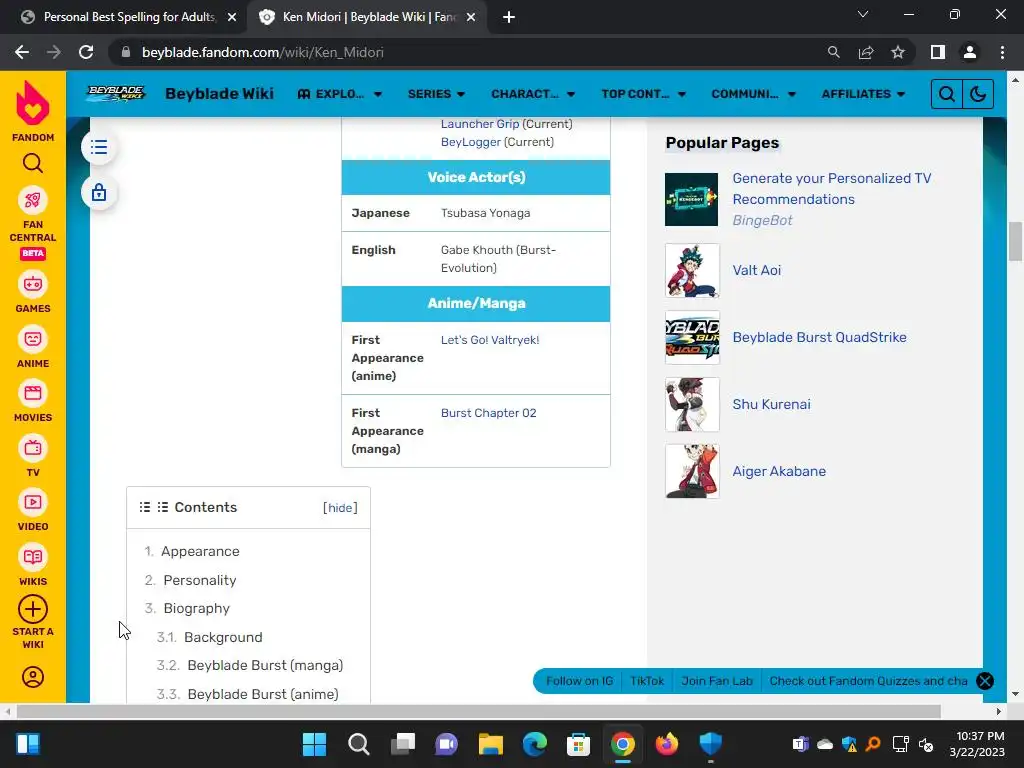Expand the Characters dropdown menu
1024x768 pixels.
(533, 94)
